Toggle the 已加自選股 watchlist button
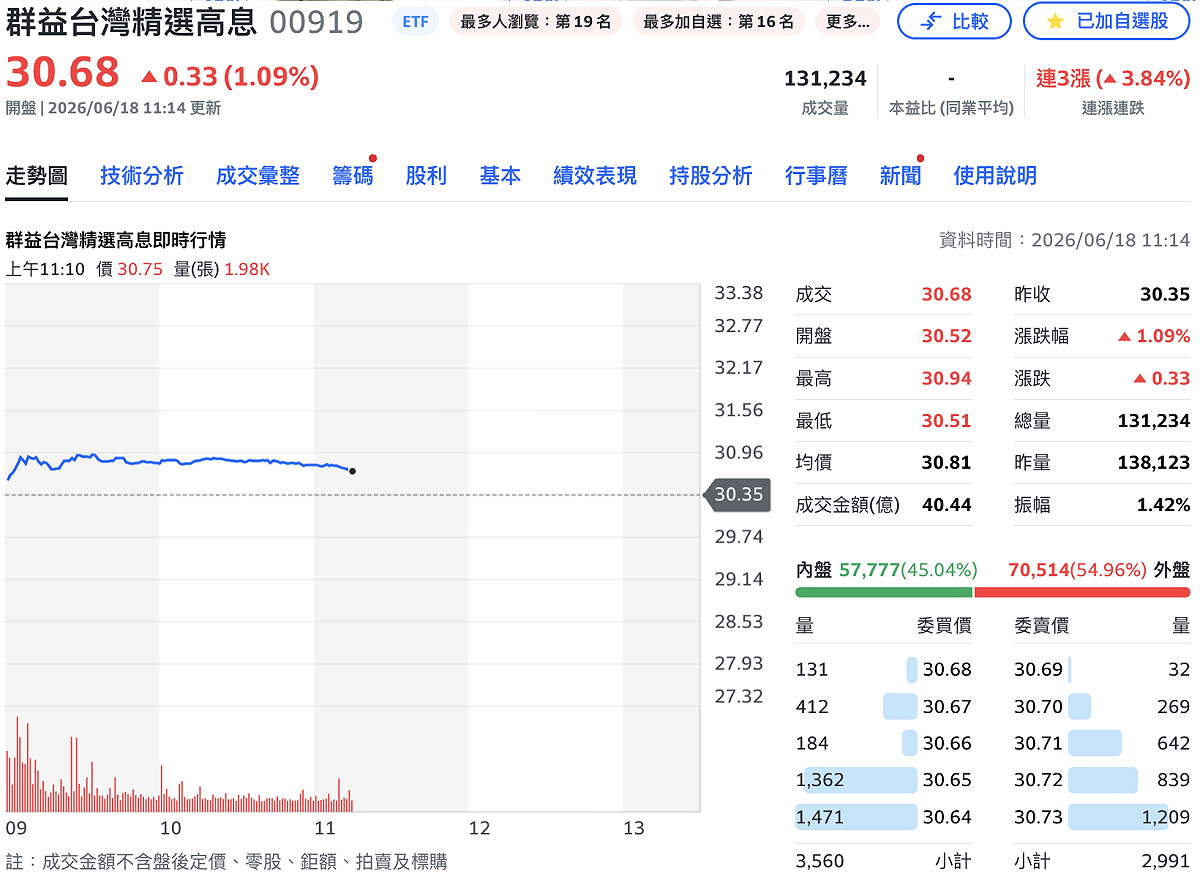1200x879 pixels. pos(1106,21)
